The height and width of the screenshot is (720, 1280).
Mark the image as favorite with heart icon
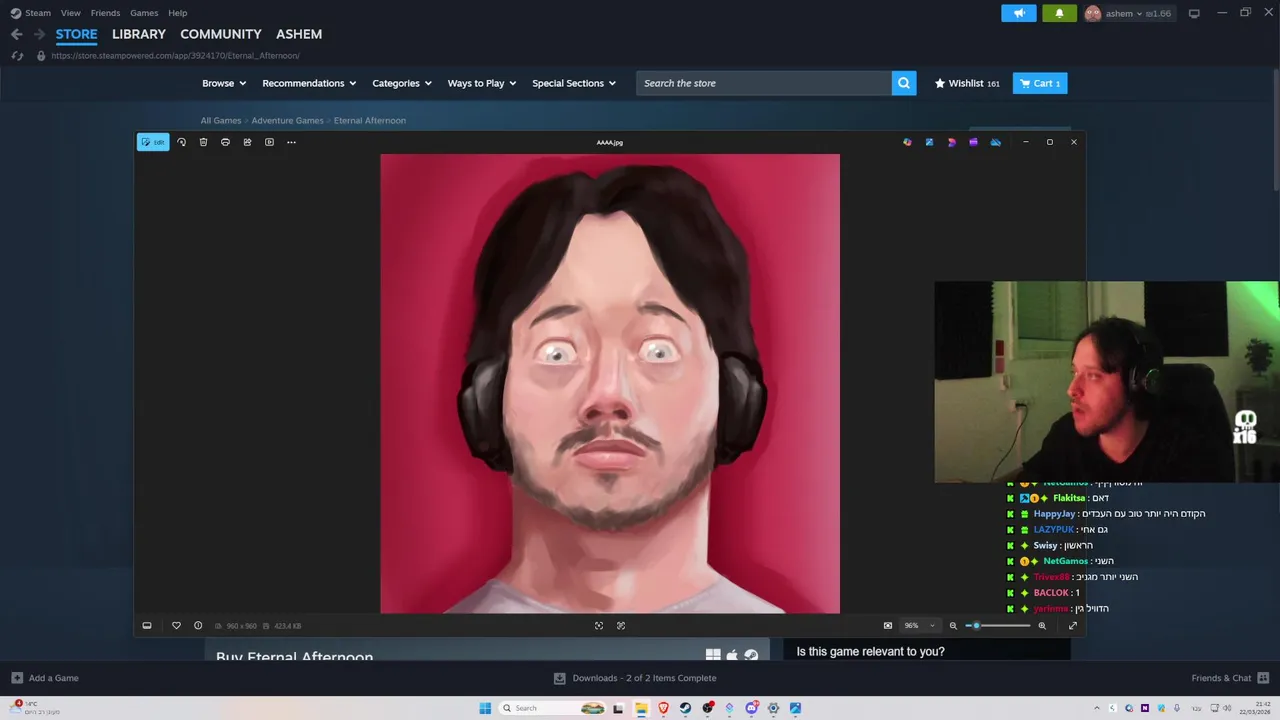pyautogui.click(x=176, y=625)
